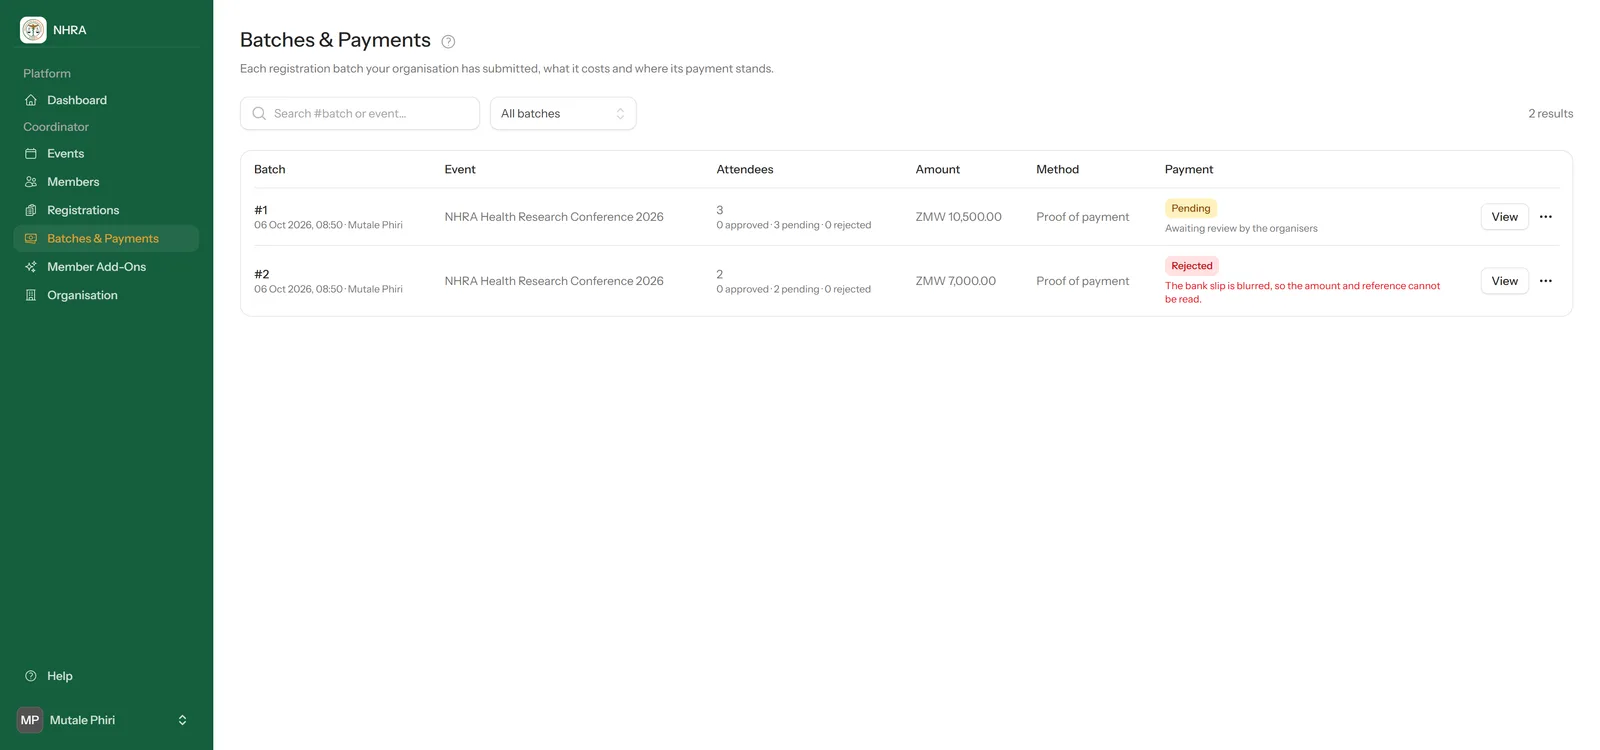Click the Attendees column header
The height and width of the screenshot is (750, 1600).
(x=745, y=170)
